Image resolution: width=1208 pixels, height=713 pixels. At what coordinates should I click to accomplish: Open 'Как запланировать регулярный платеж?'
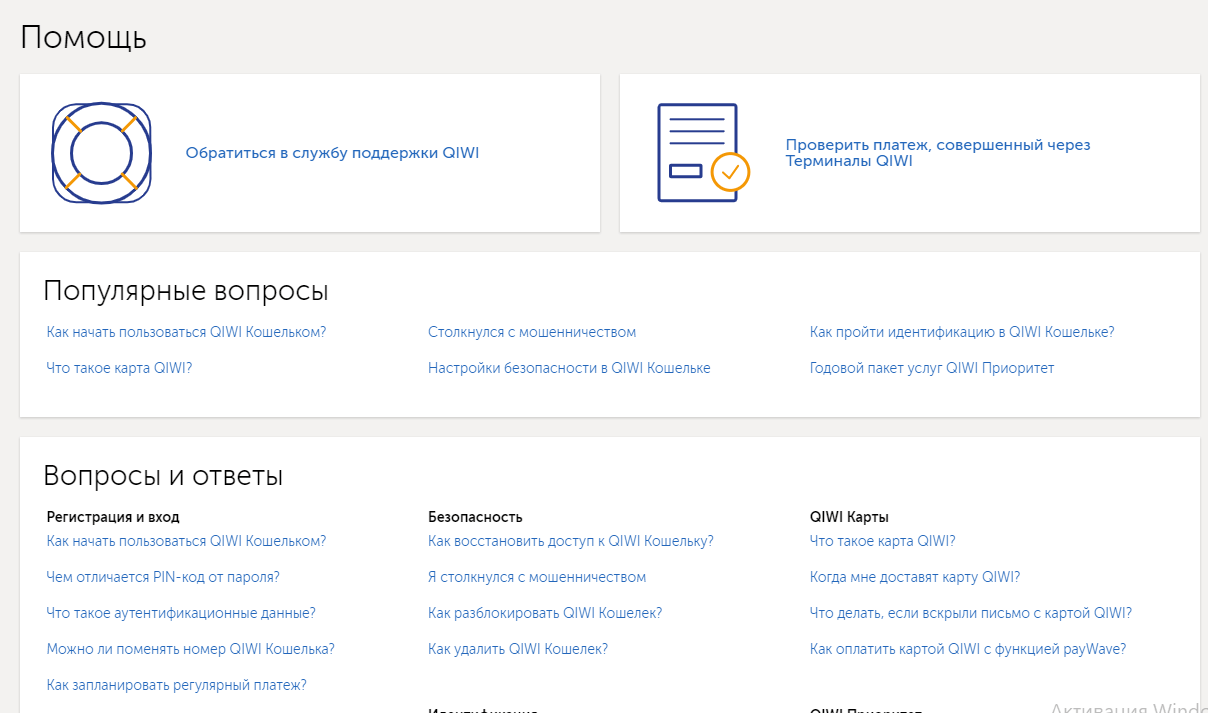point(177,685)
